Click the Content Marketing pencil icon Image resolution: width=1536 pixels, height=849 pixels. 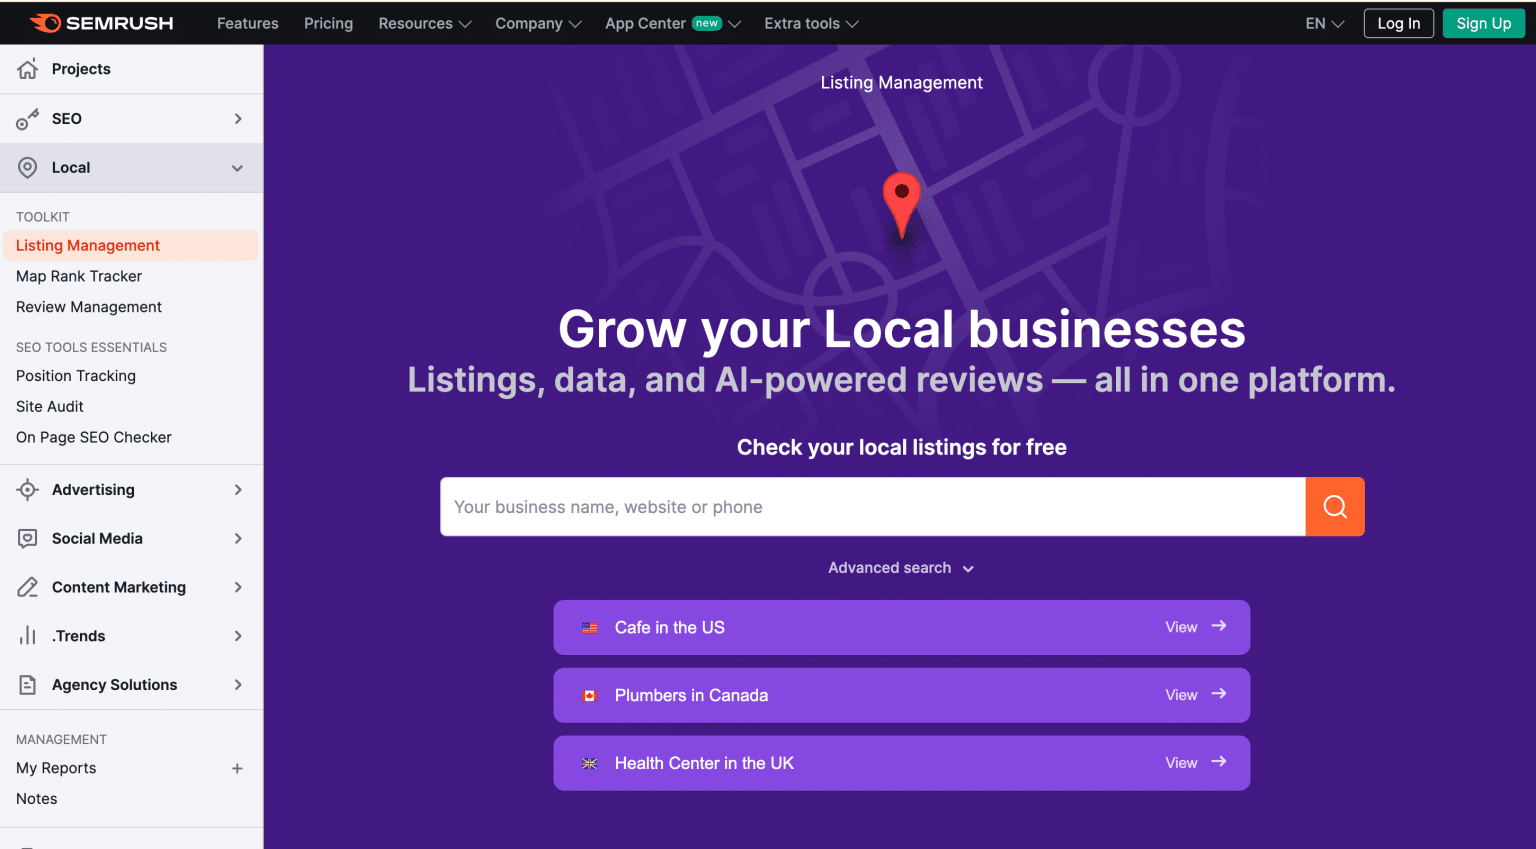tap(27, 587)
